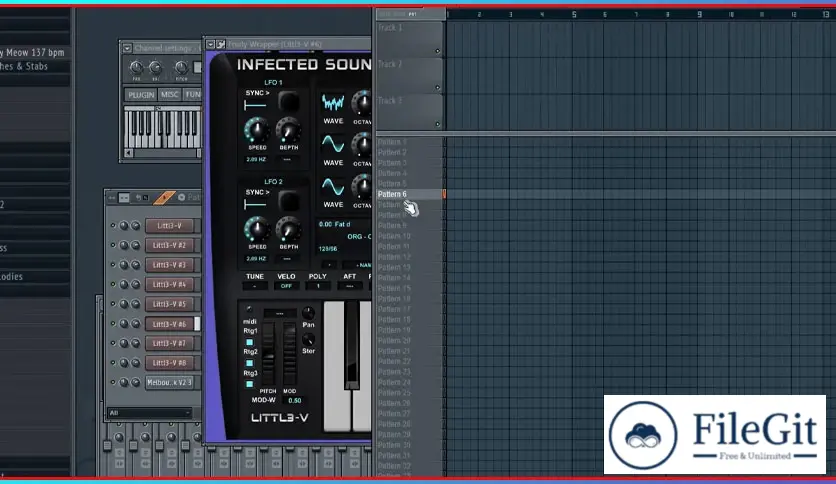Screen dimensions: 836x484
Task: Select the Littl3-V #3 channel button
Action: [169, 265]
